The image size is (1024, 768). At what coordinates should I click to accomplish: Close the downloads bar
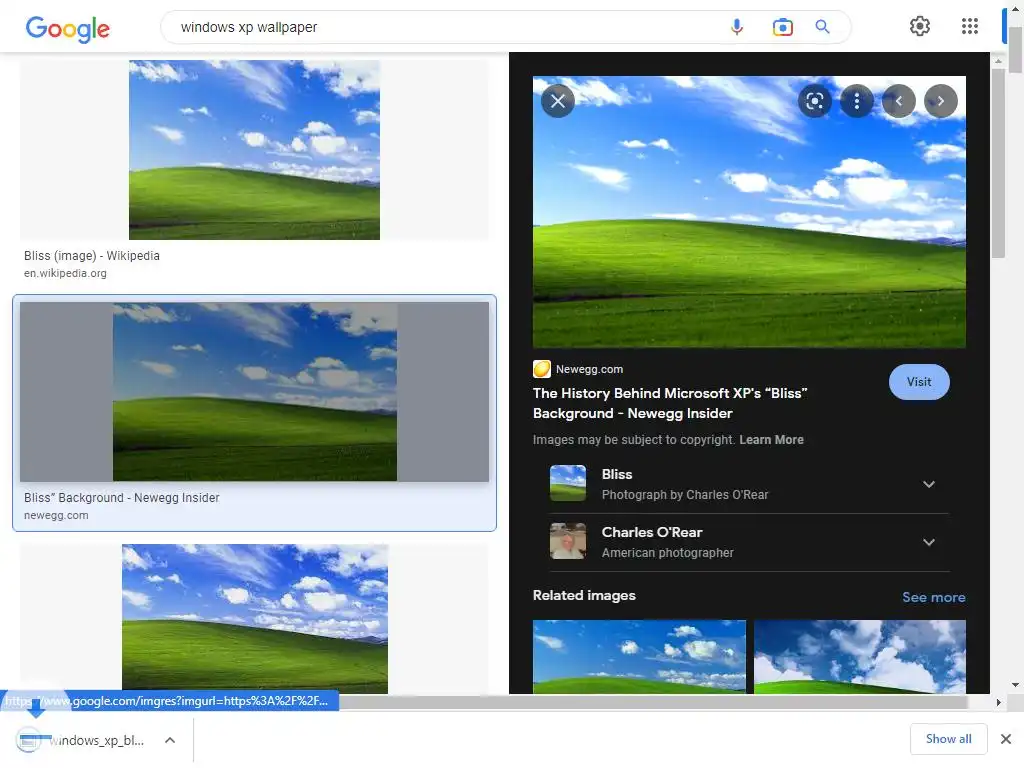(1006, 739)
